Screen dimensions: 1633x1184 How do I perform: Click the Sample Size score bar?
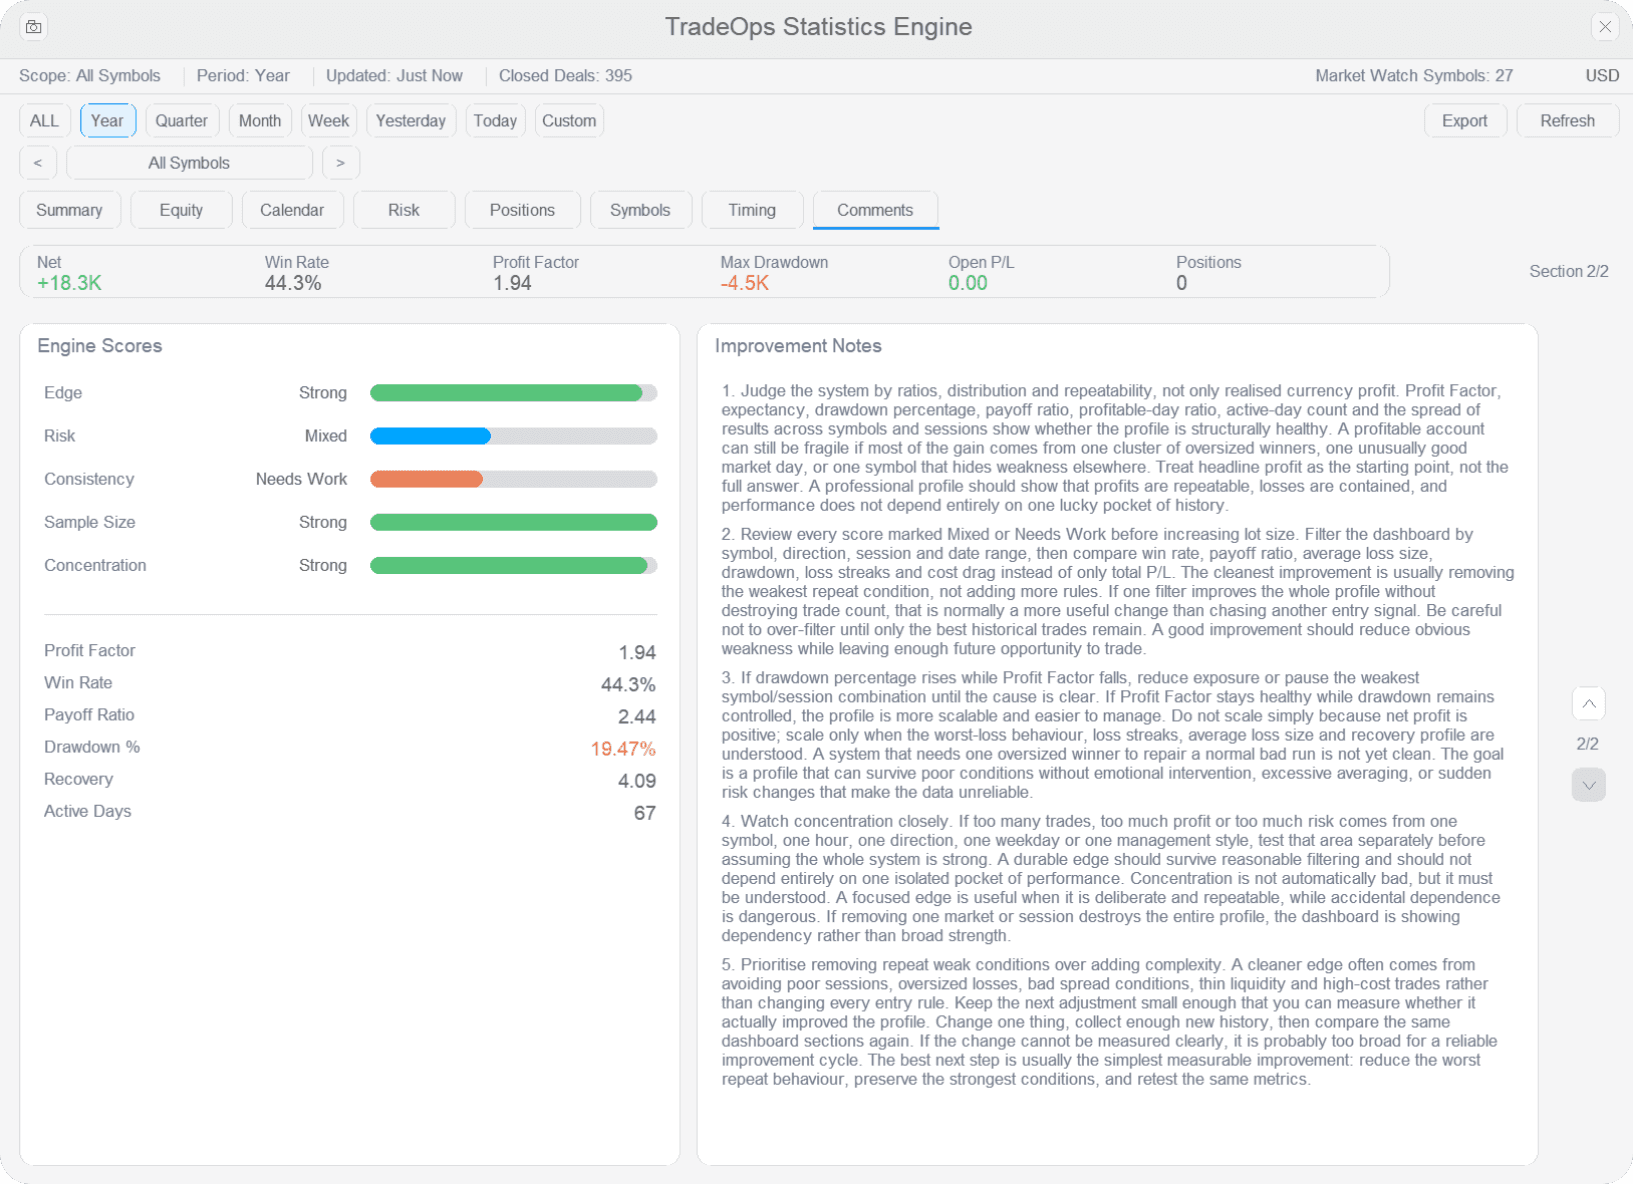point(514,522)
